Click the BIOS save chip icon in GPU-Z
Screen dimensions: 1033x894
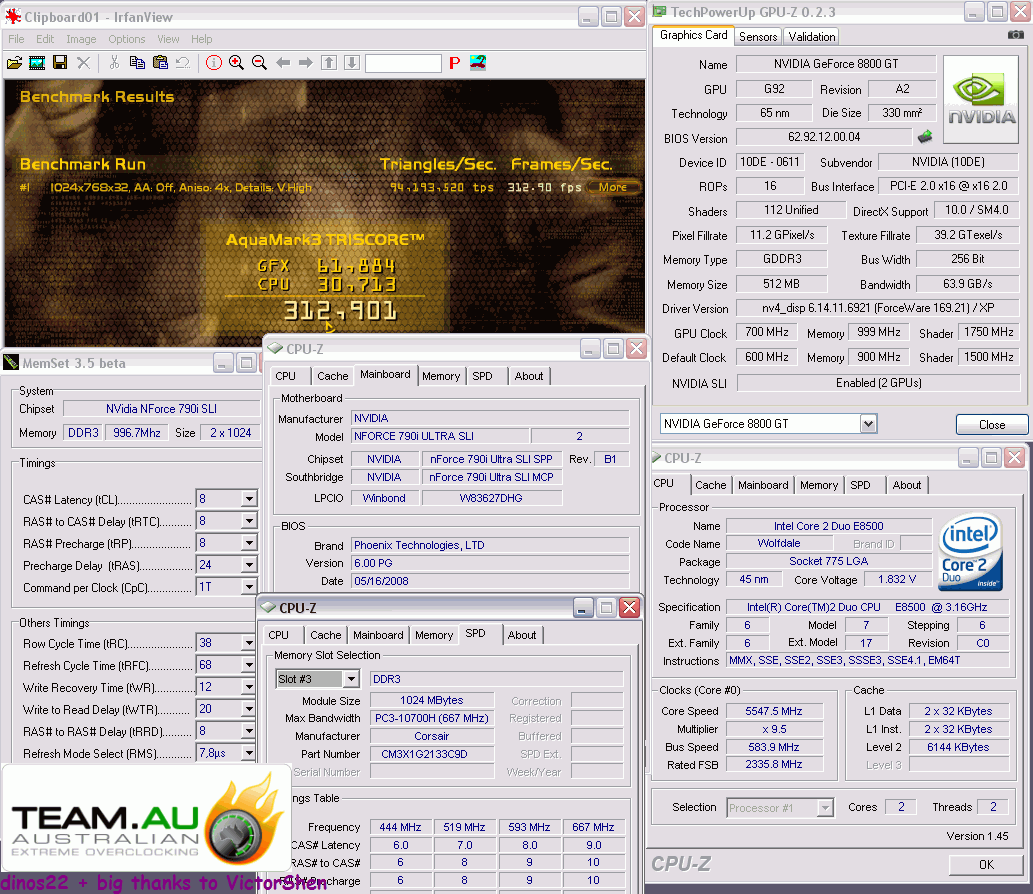[x=925, y=136]
